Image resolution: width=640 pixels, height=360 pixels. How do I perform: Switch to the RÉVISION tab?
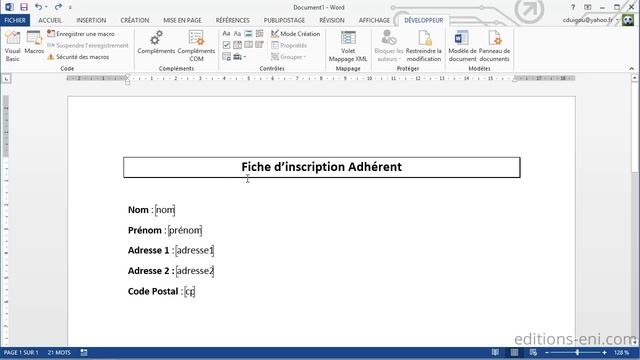[332, 20]
